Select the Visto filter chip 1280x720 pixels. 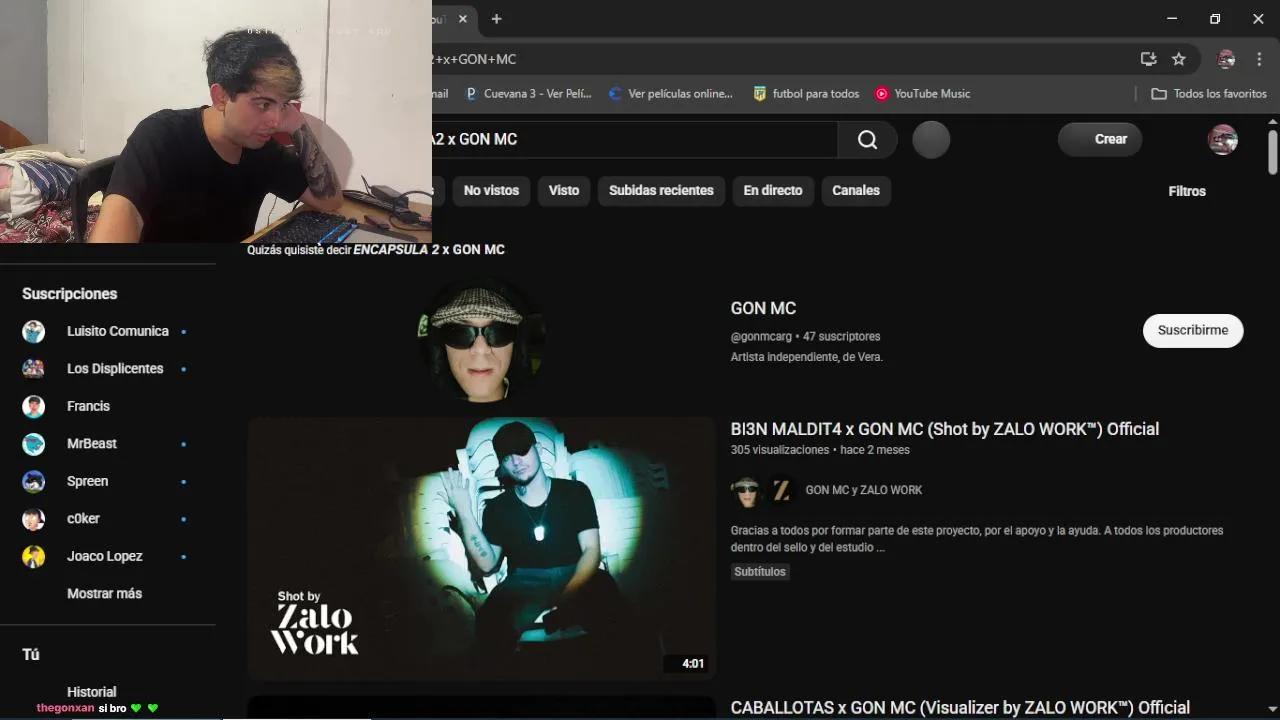pyautogui.click(x=564, y=191)
